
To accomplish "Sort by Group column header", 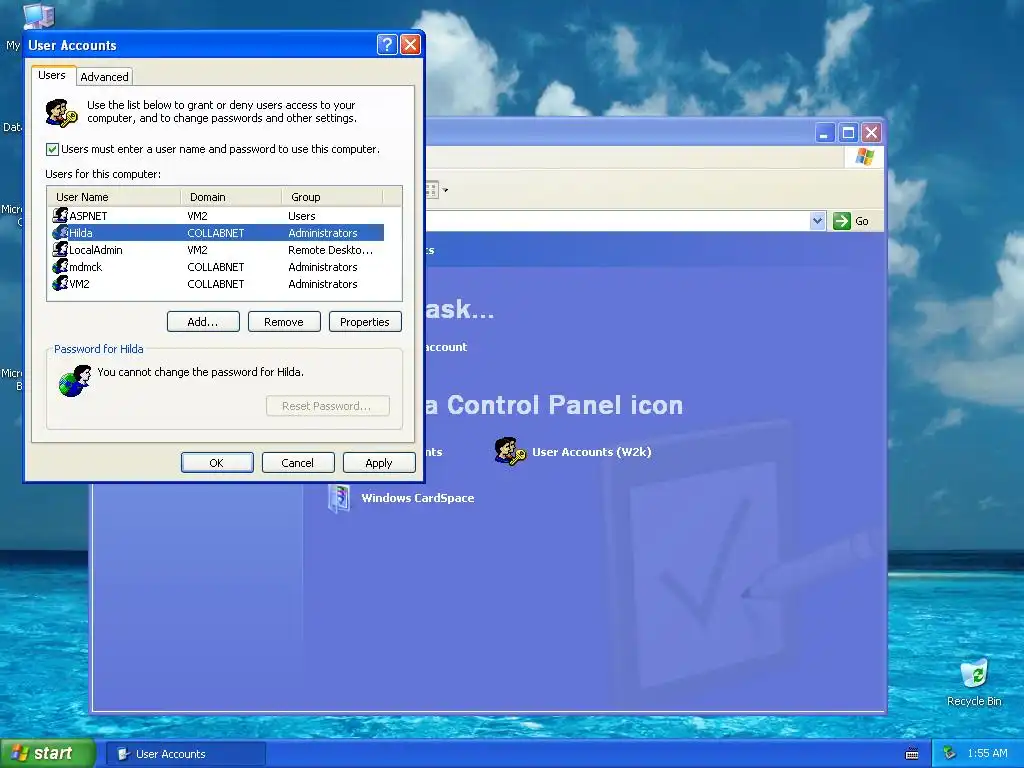I will [332, 197].
